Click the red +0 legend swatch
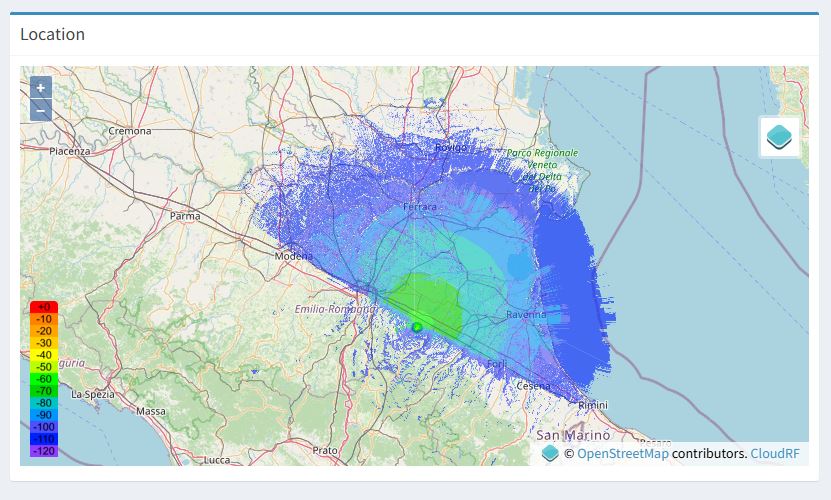This screenshot has height=500, width=831. [x=44, y=307]
